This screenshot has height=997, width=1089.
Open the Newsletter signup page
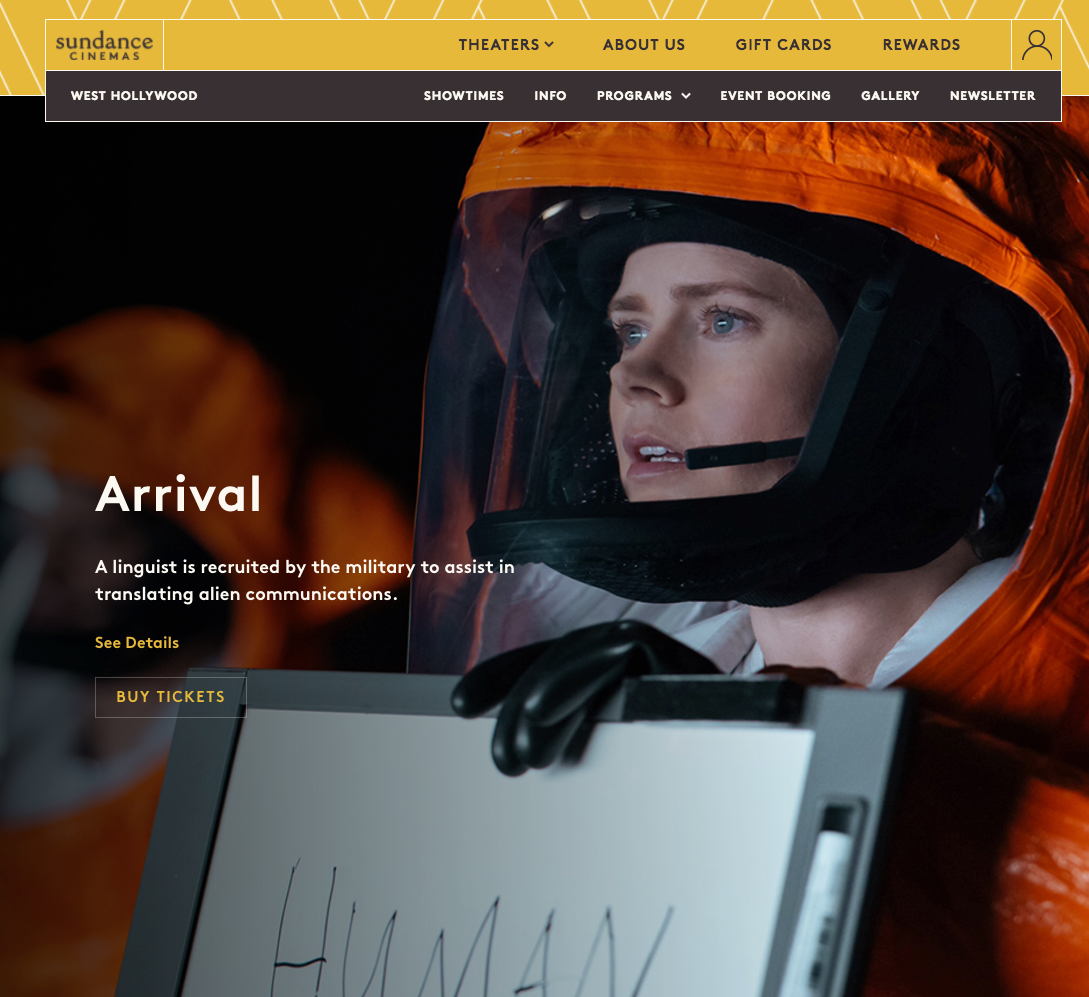tap(992, 96)
